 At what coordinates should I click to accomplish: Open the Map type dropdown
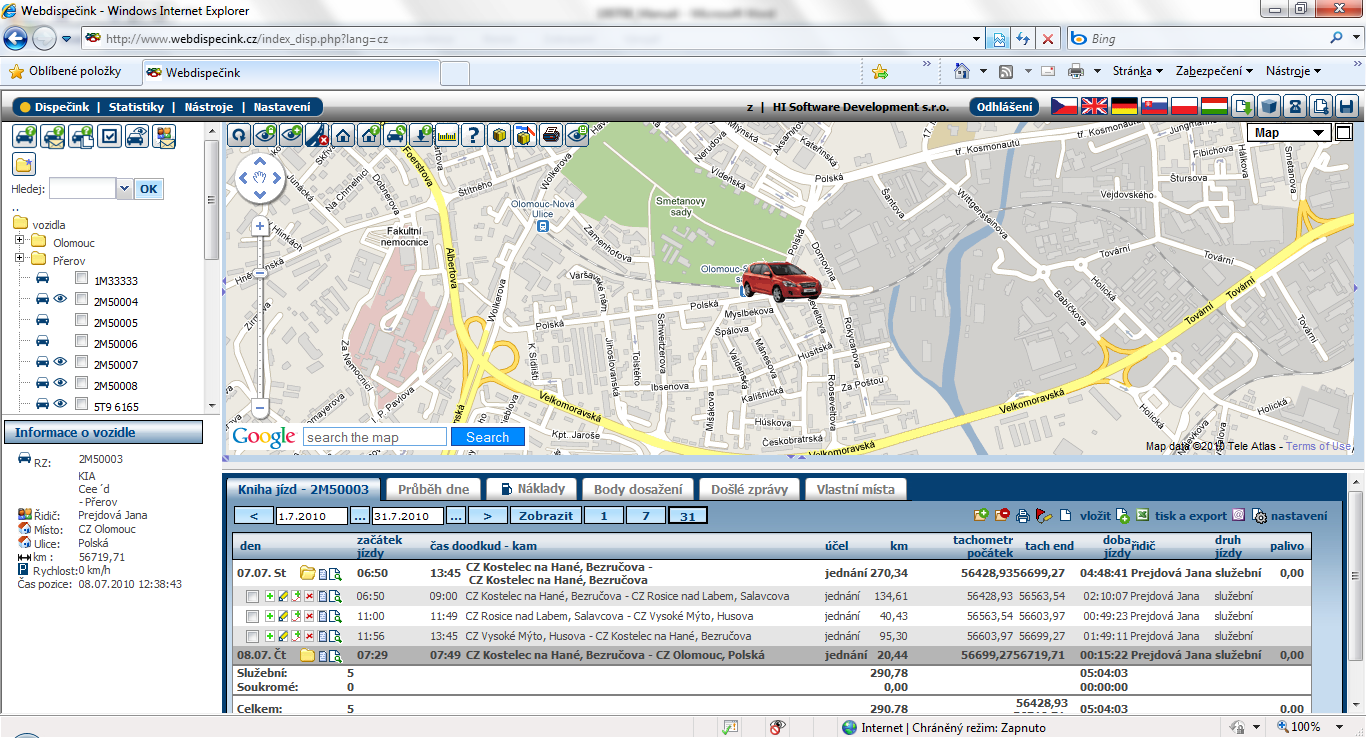(1290, 133)
